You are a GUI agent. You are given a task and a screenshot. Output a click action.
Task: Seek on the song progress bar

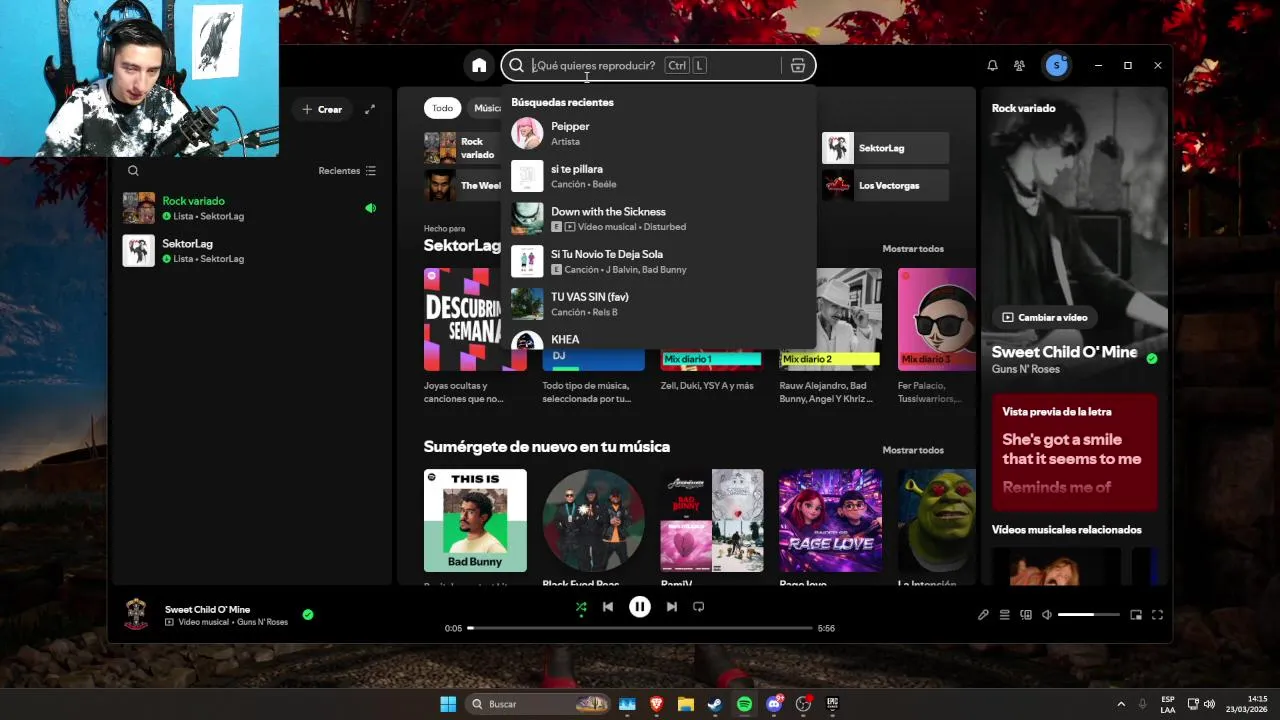click(x=640, y=628)
